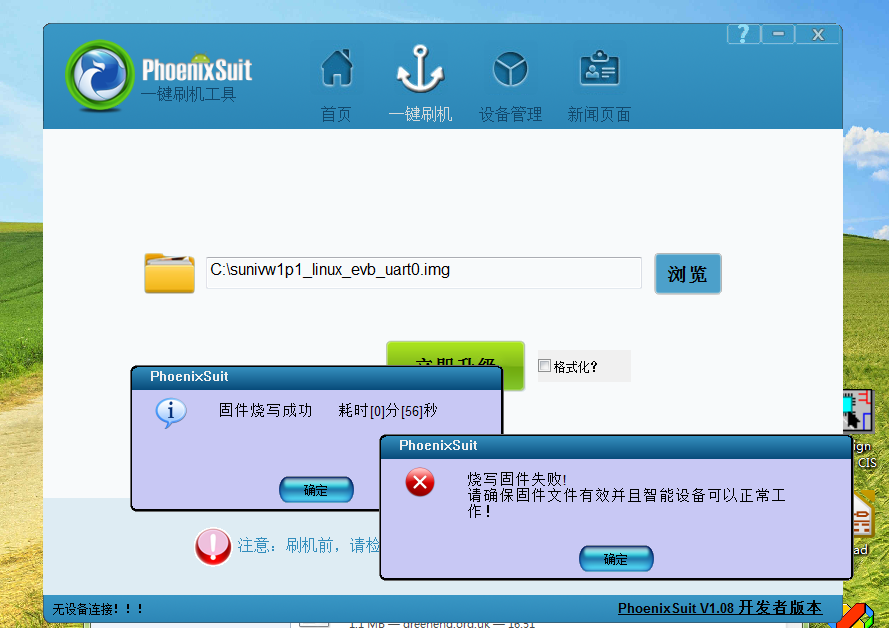Switch to 一键刷机 one-key flash tab

point(420,85)
